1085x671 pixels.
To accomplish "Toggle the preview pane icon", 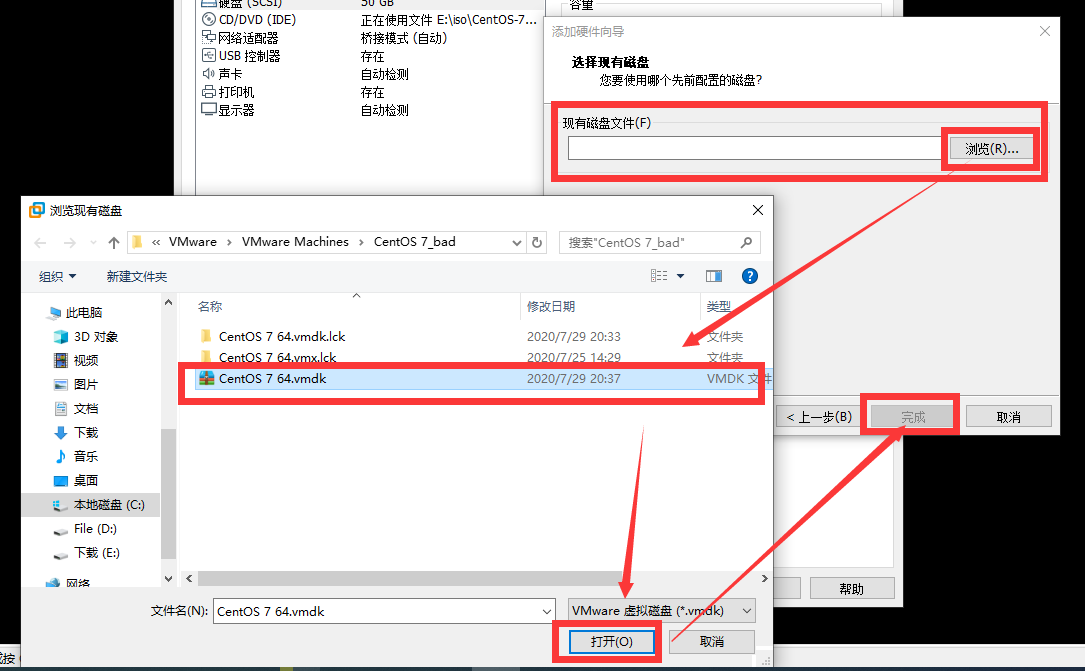I will (x=713, y=275).
